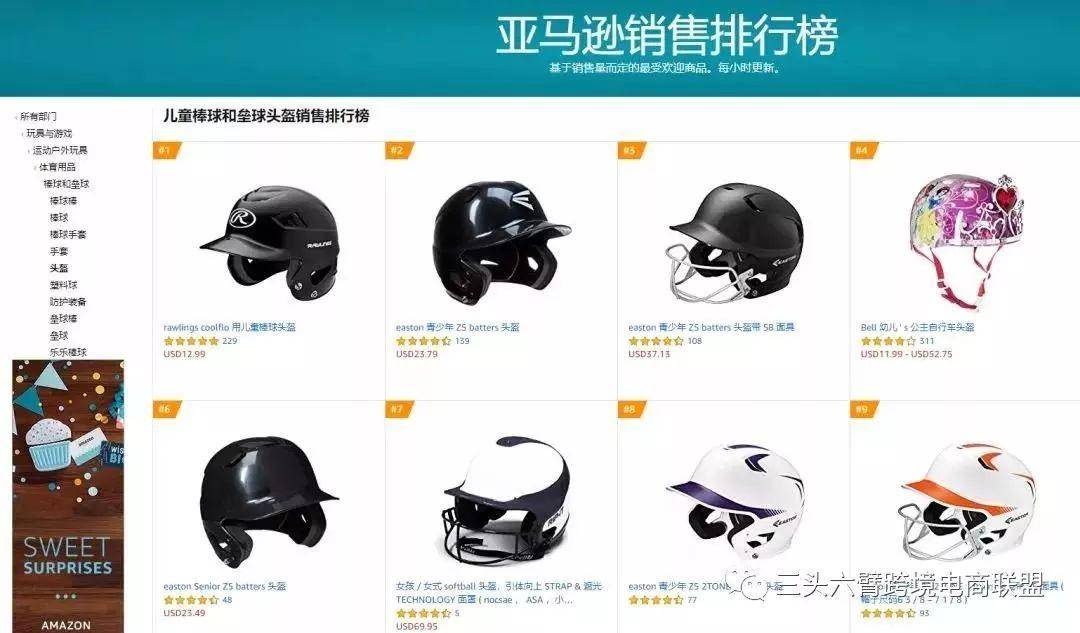Collapse the 玩具与游戏 sidebar category
Viewport: 1080px width, 633px height.
point(48,133)
